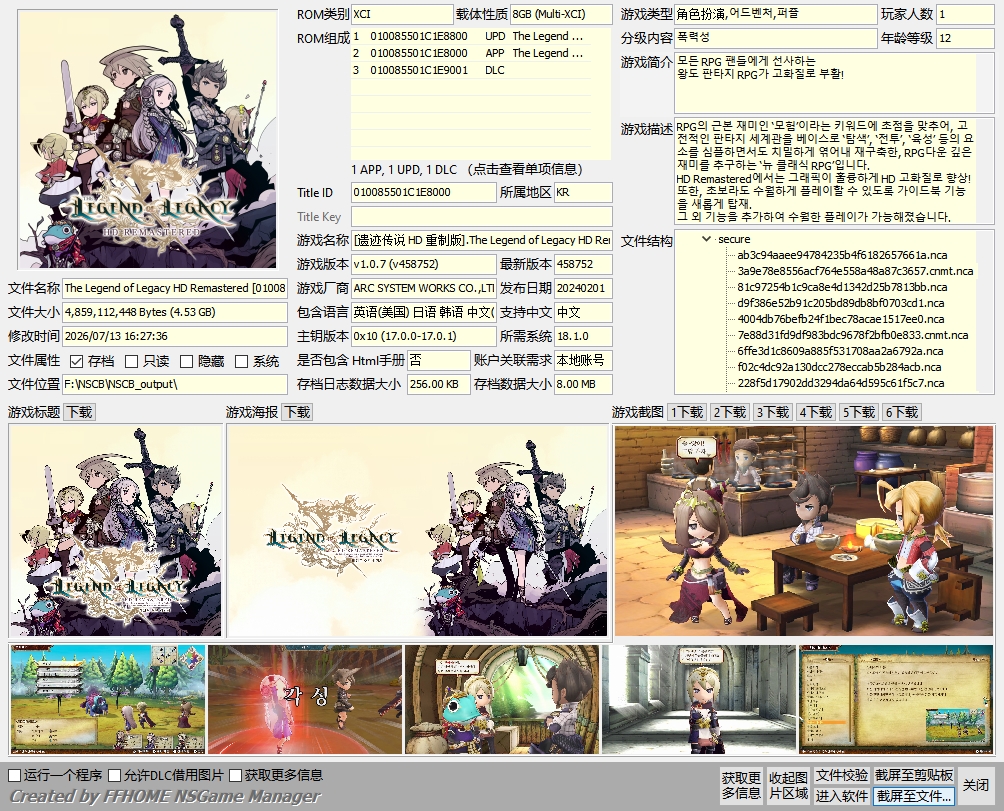
Task: Click the 包含语言 languages field
Action: [x=423, y=312]
